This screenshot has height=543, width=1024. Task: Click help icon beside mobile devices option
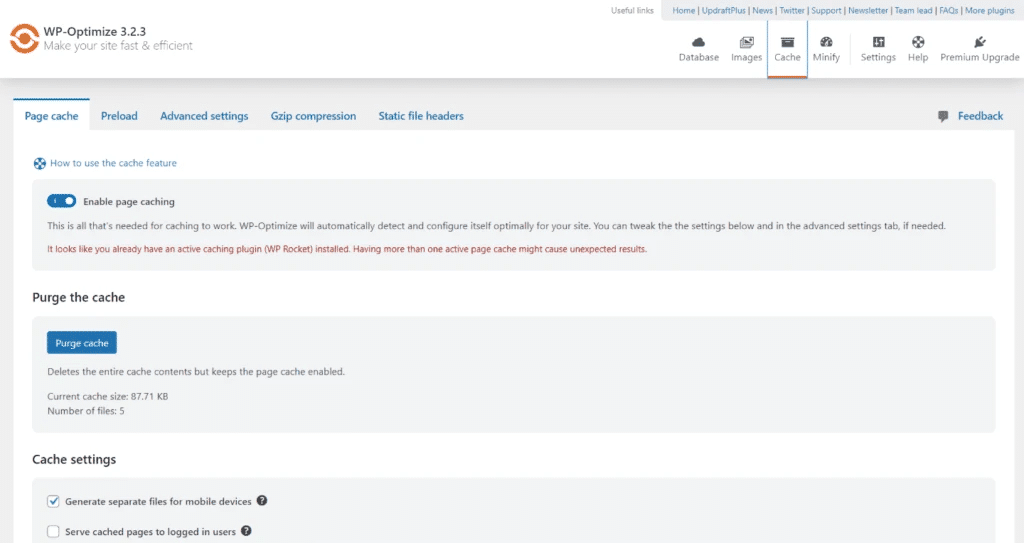(x=262, y=500)
